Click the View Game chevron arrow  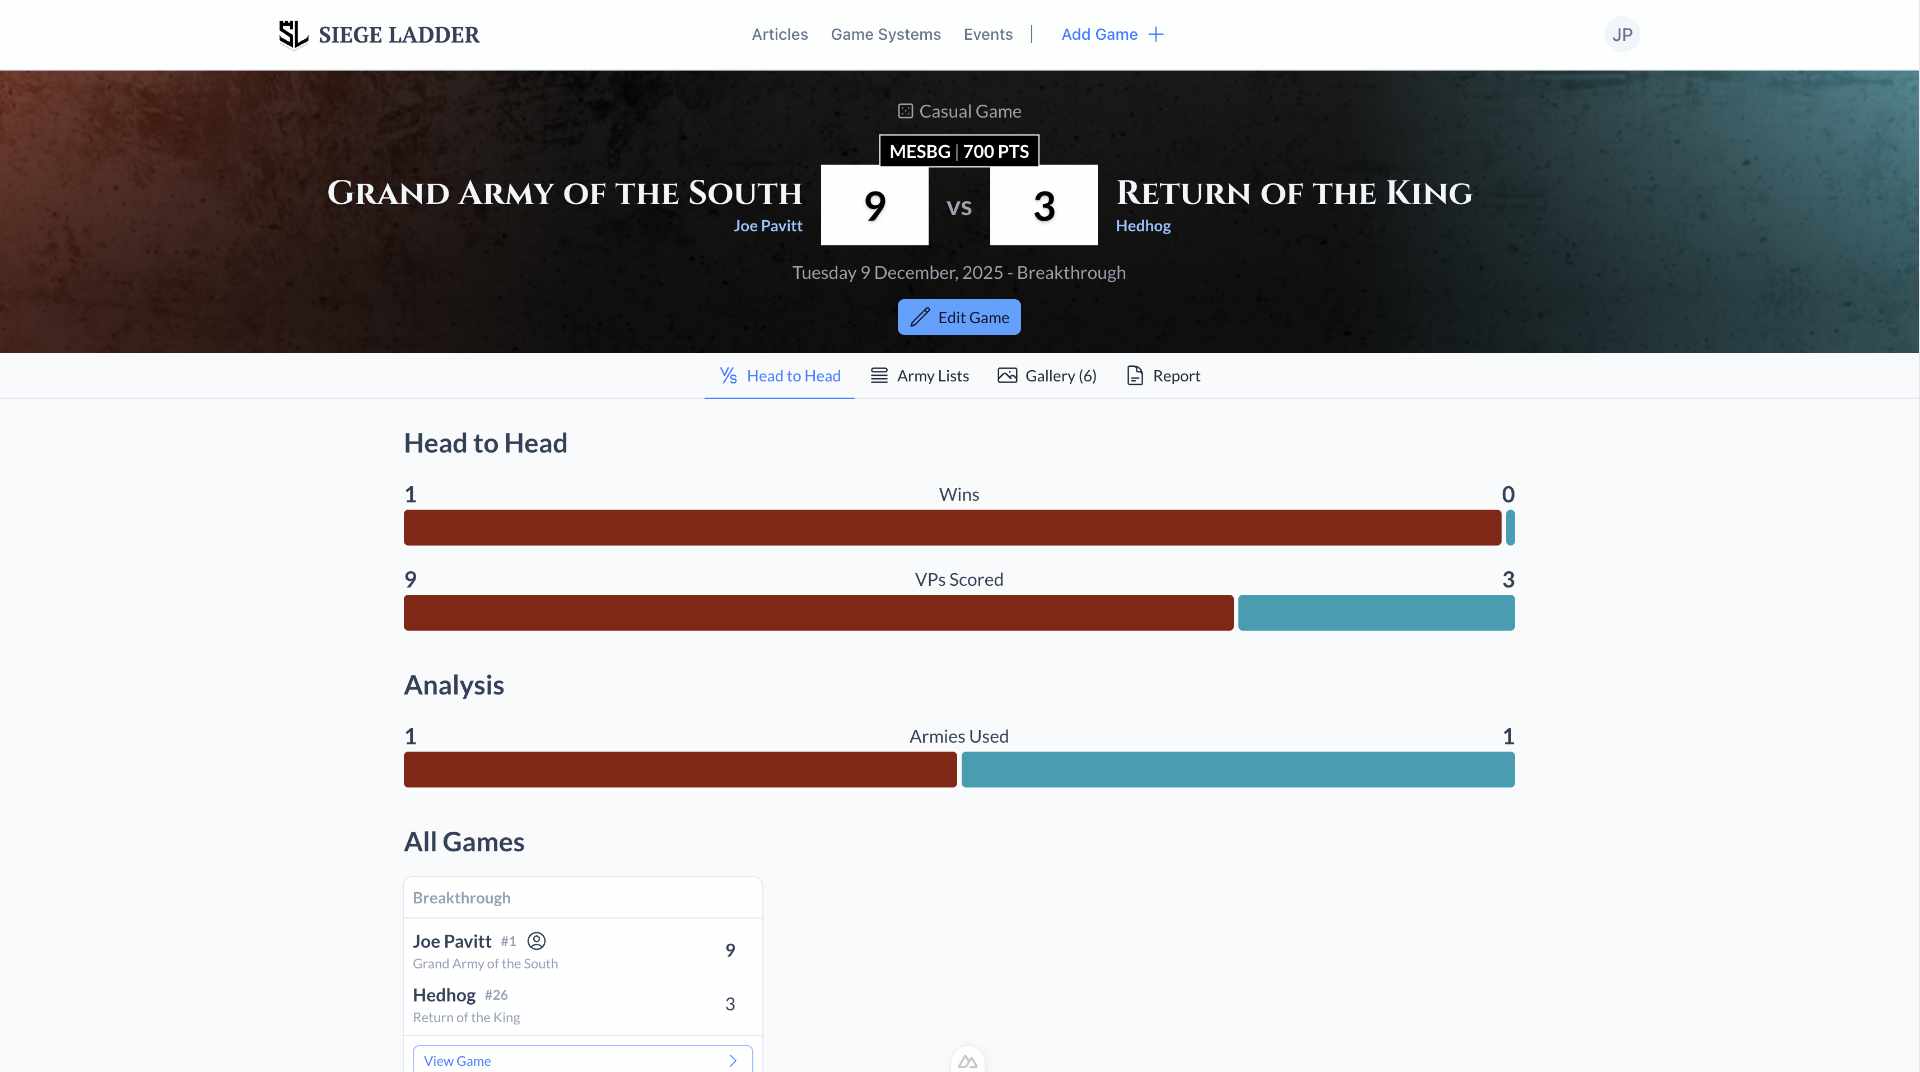click(733, 1061)
